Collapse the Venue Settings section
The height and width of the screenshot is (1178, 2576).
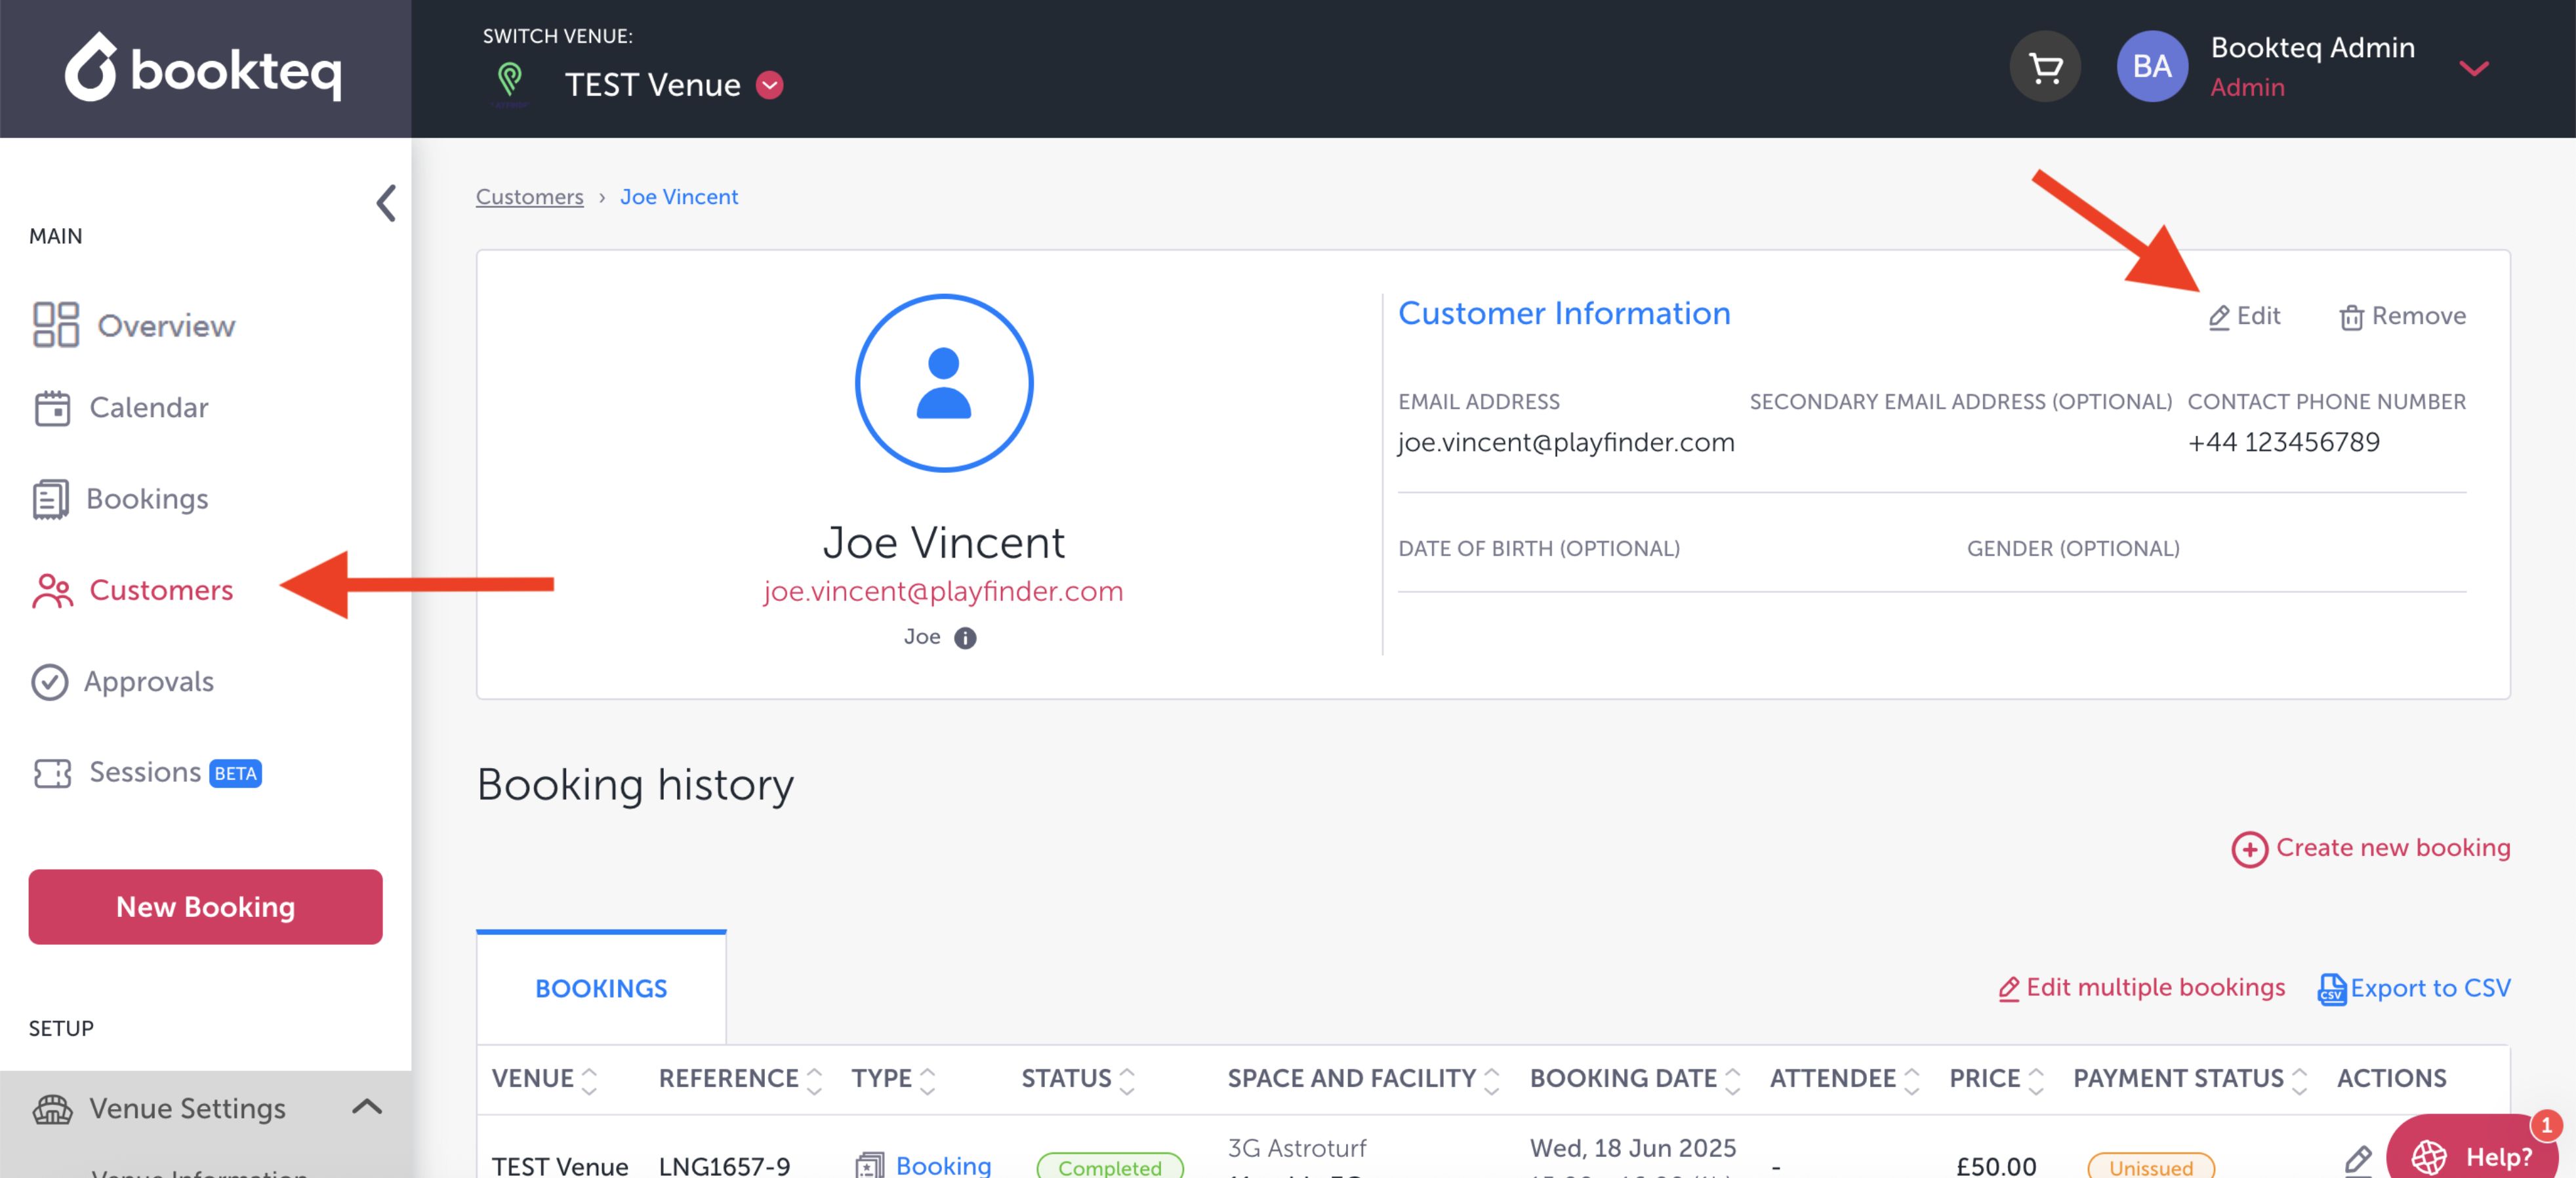tap(367, 1106)
